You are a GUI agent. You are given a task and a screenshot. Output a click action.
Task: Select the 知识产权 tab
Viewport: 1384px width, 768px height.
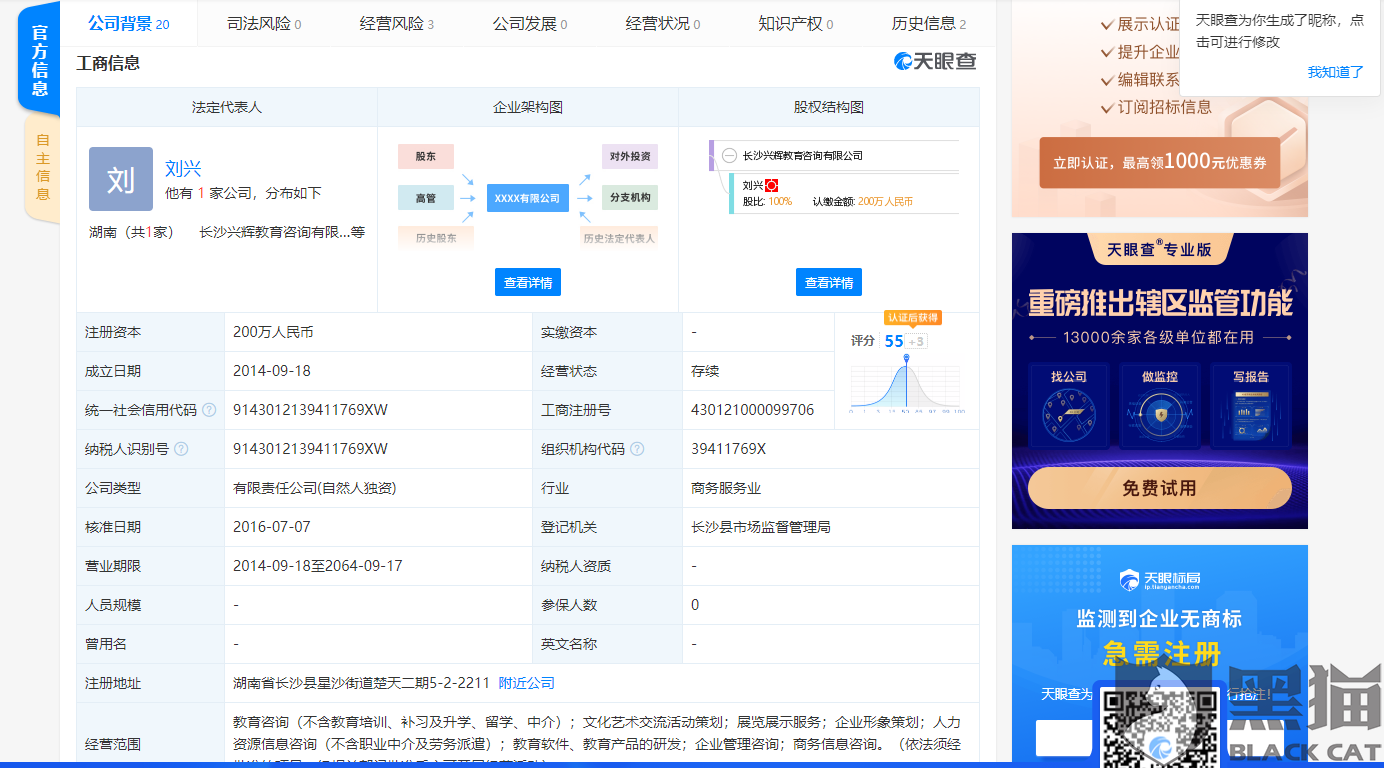796,23
